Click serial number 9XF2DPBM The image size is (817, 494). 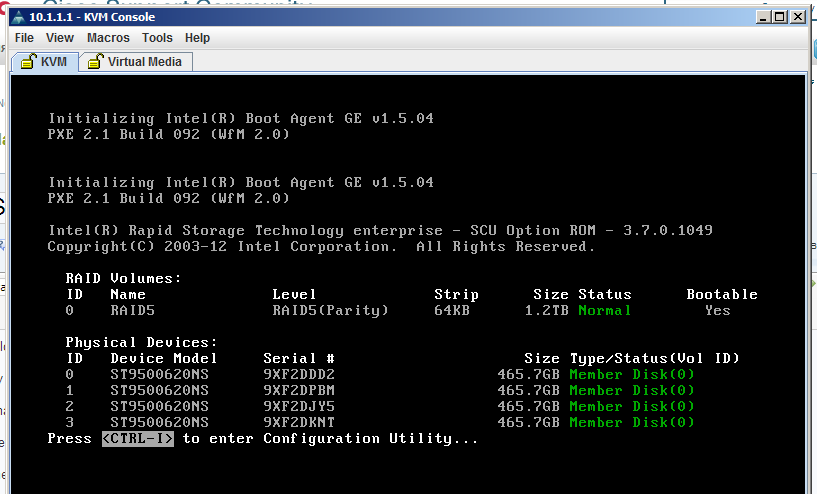click(299, 390)
